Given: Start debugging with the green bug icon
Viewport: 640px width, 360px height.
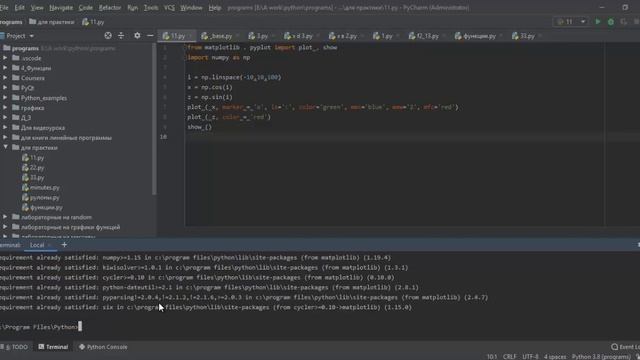Looking at the screenshot, I should point(611,22).
